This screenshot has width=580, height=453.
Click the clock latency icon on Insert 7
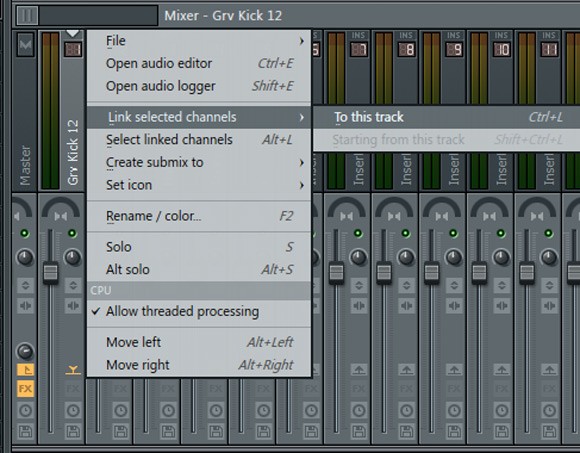[359, 410]
